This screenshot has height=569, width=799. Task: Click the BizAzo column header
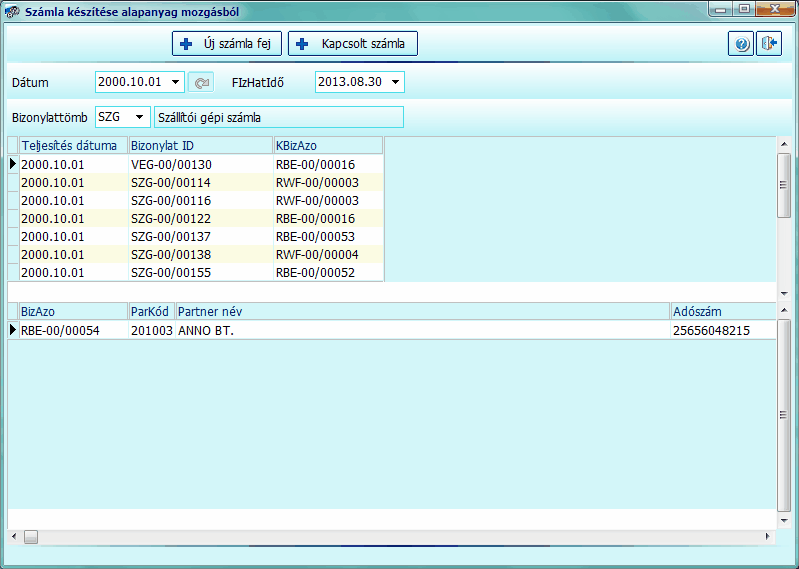(73, 311)
